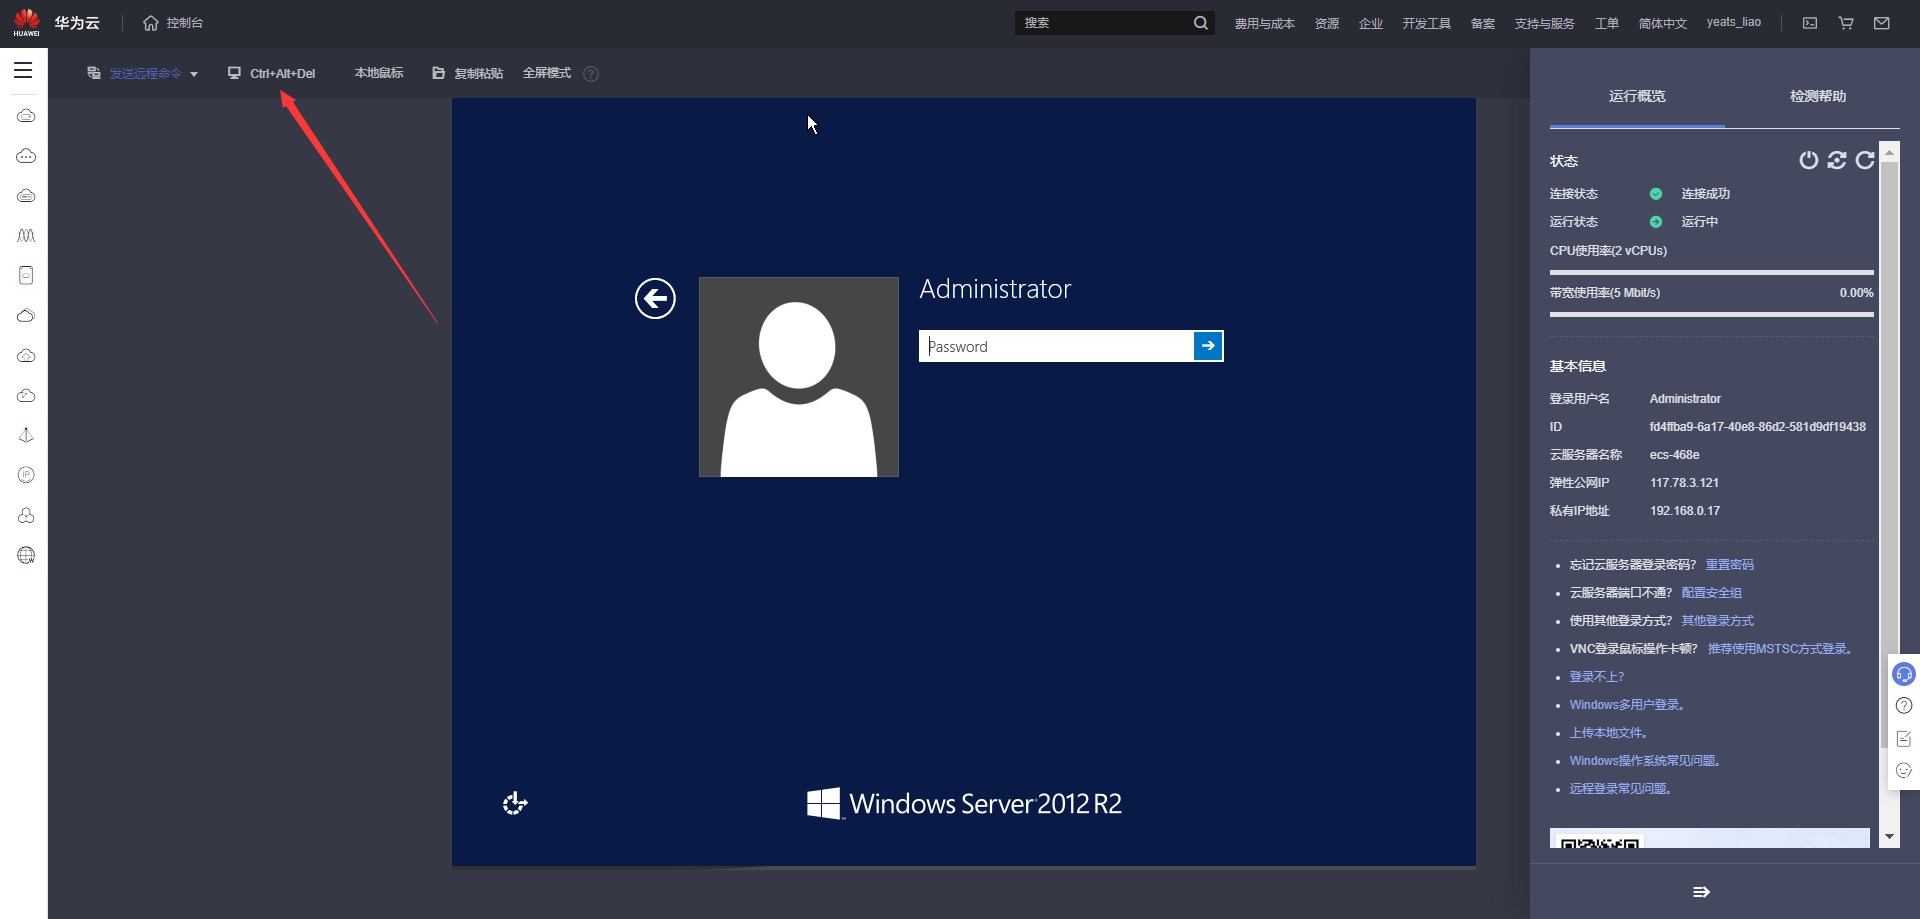
Task: Click the floating feedback edit icon
Action: pyautogui.click(x=1904, y=738)
